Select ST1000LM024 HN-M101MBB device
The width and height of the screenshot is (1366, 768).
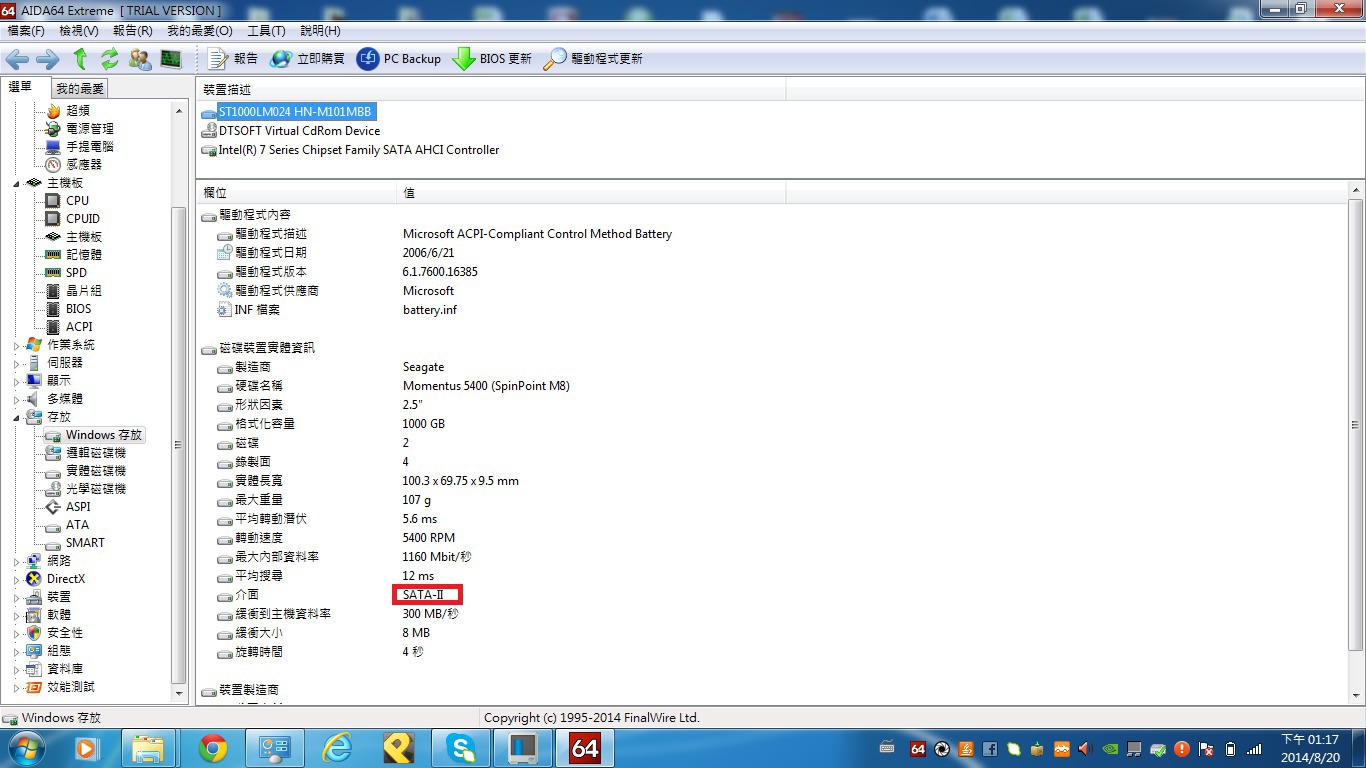point(296,112)
